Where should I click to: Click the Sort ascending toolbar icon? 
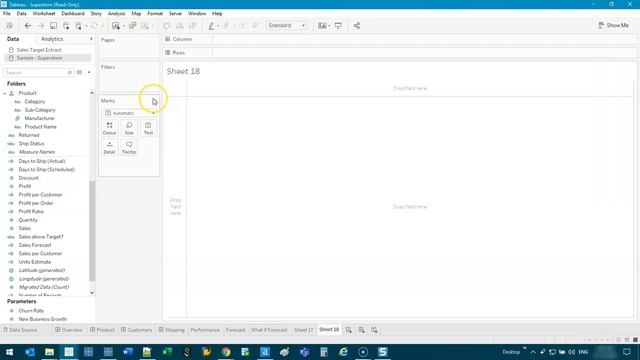tap(180, 26)
